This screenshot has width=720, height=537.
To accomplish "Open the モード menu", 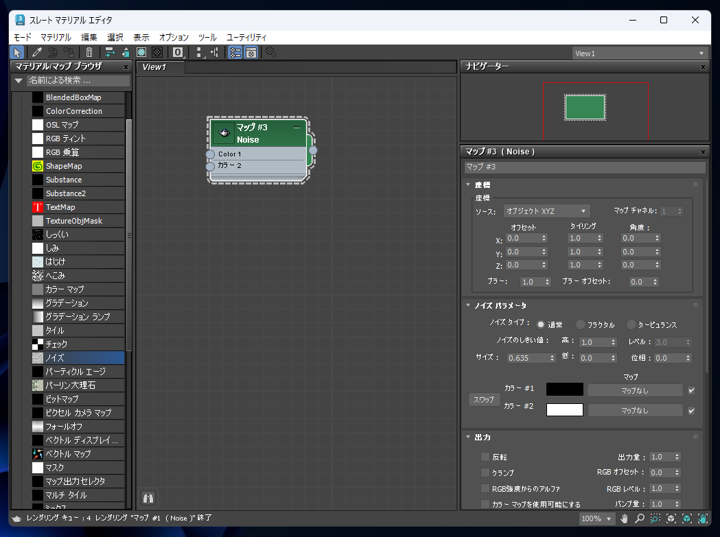I will tap(22, 38).
